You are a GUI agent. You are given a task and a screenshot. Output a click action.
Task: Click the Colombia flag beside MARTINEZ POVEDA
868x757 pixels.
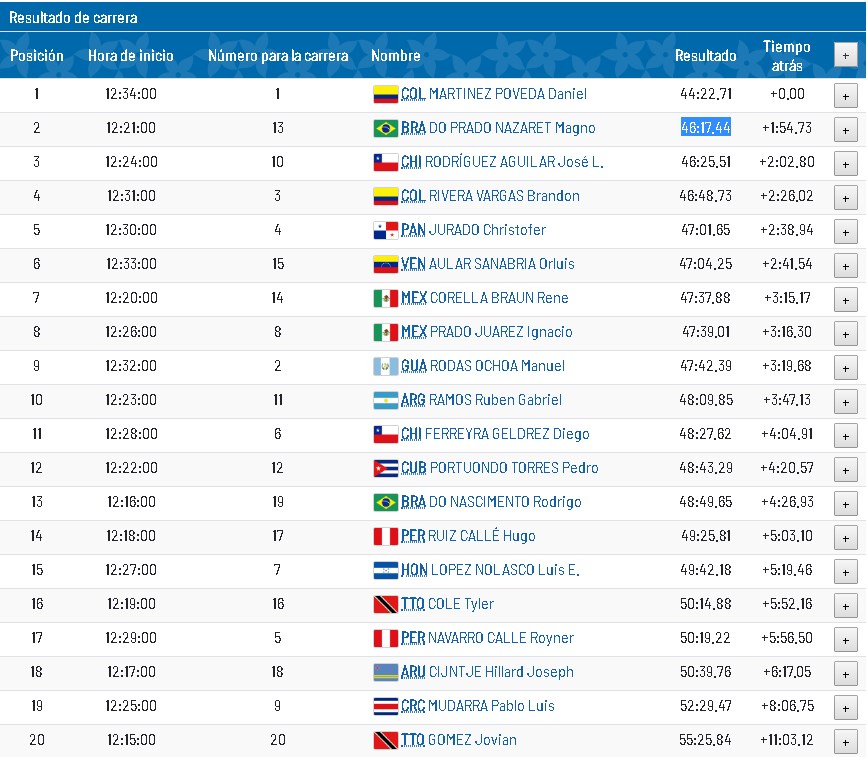(x=385, y=94)
